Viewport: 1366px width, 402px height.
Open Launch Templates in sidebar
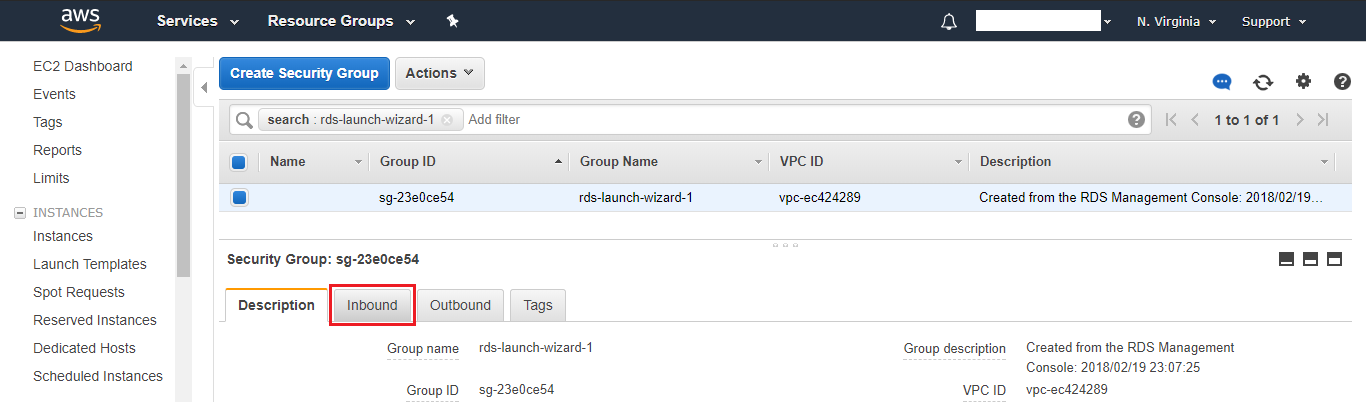pos(90,264)
